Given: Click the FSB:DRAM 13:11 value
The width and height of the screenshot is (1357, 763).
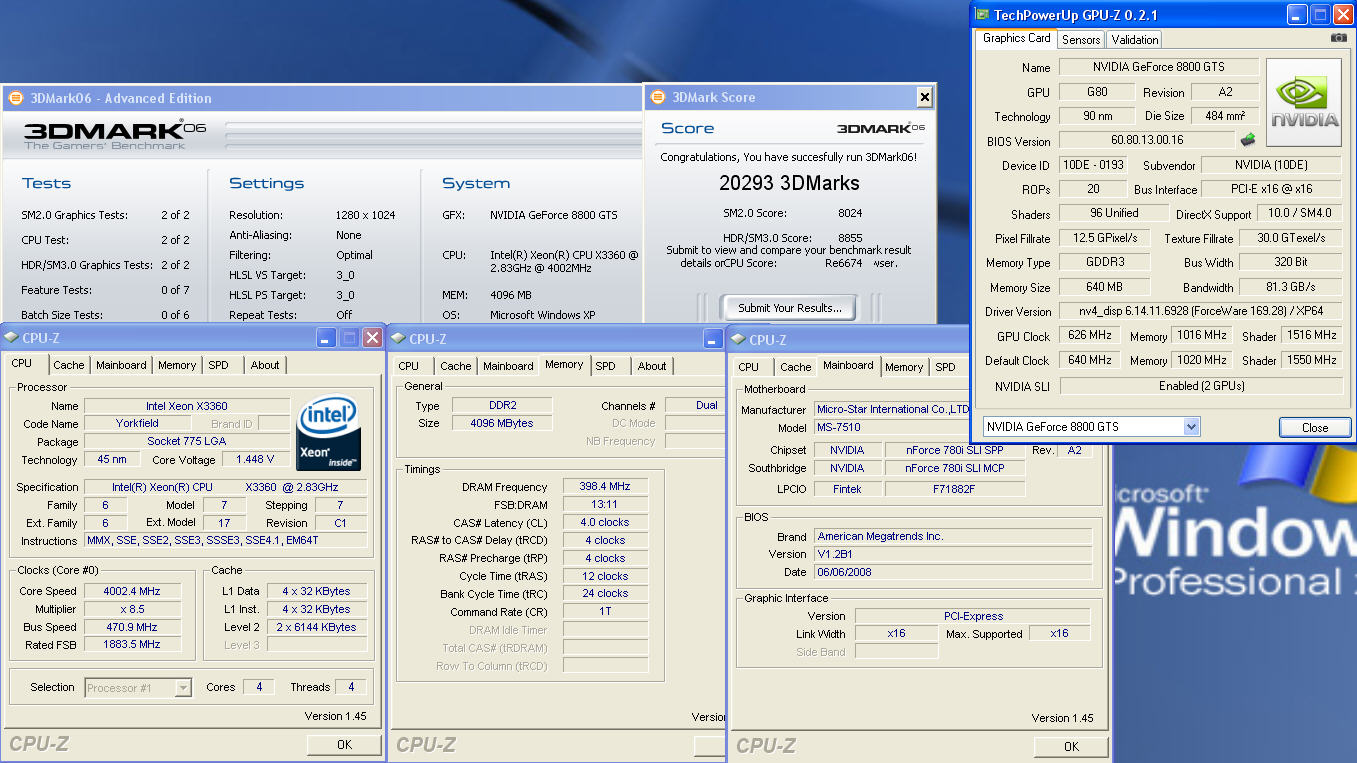Looking at the screenshot, I should tap(605, 504).
